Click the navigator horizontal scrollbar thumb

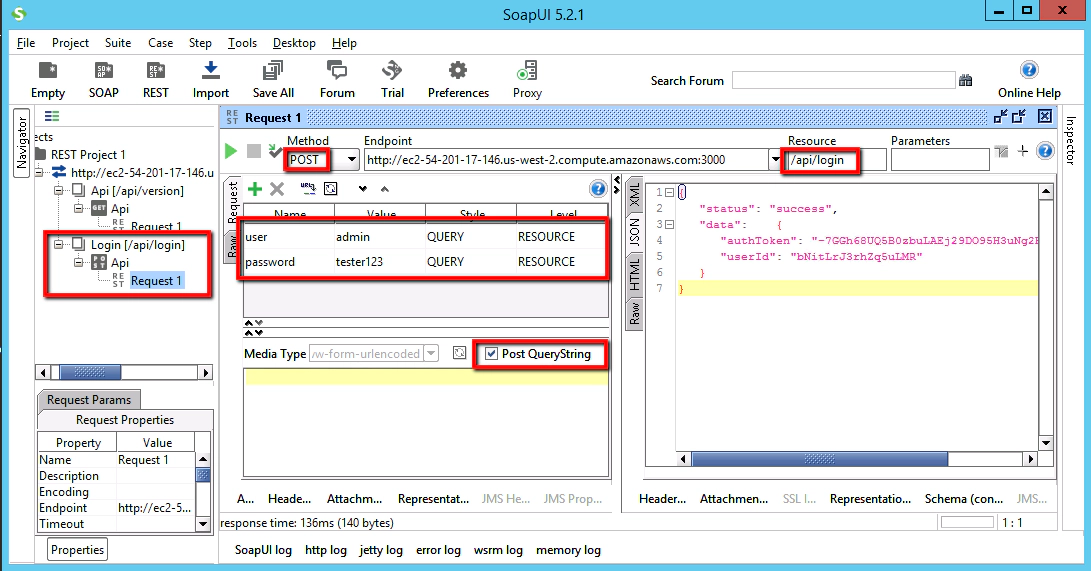90,372
